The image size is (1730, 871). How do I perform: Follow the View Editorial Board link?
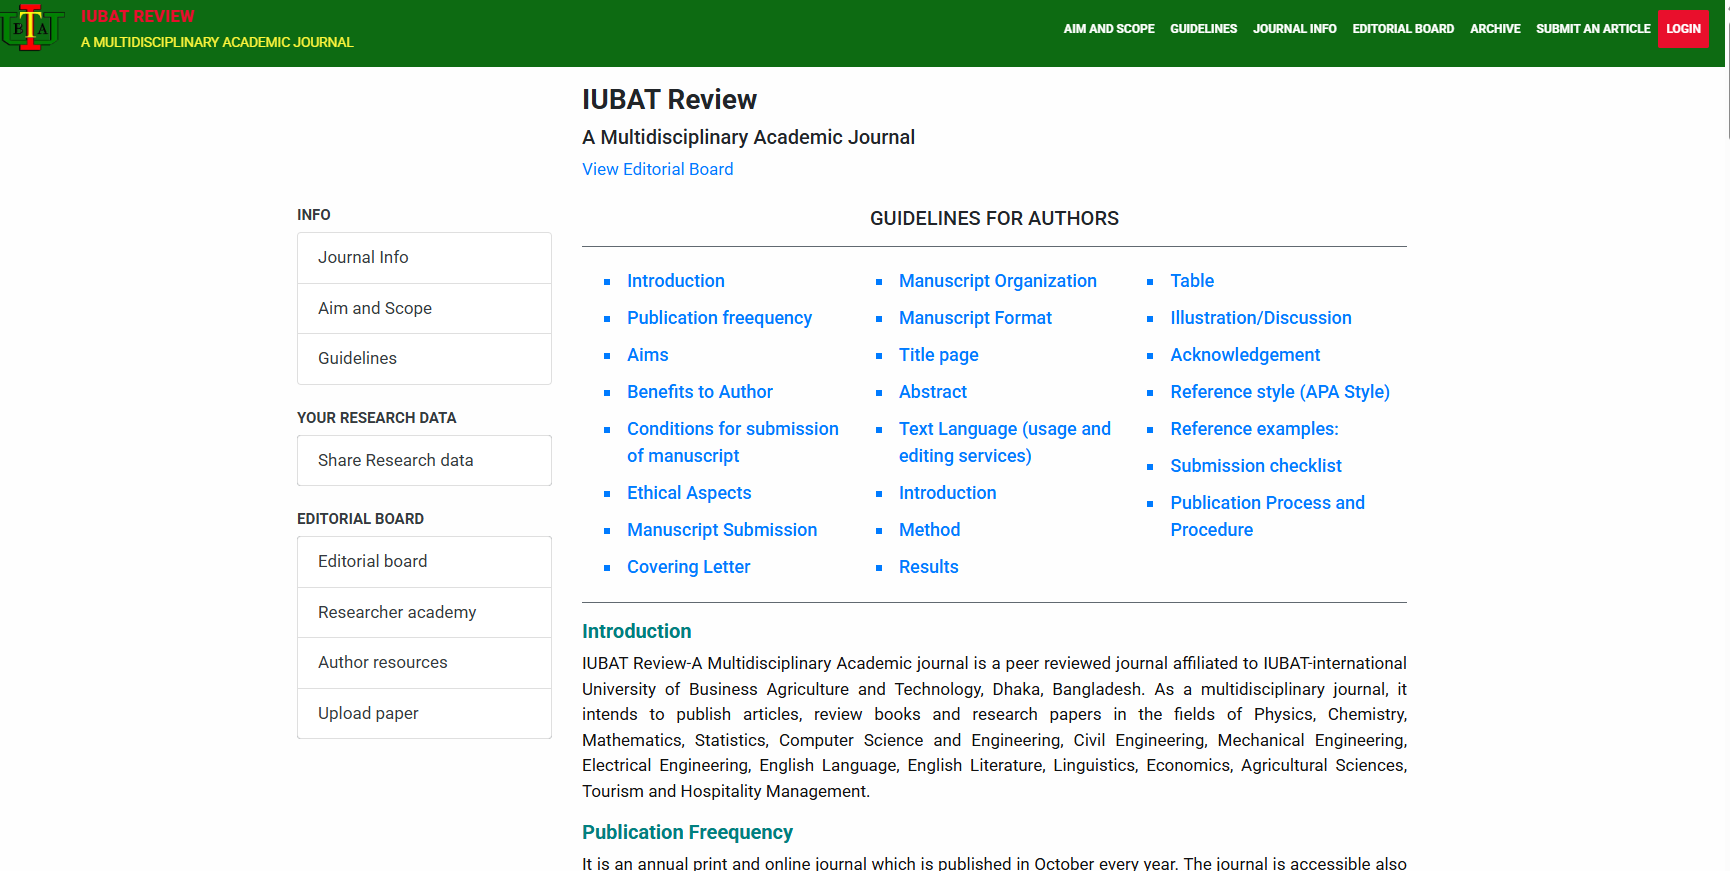click(657, 169)
